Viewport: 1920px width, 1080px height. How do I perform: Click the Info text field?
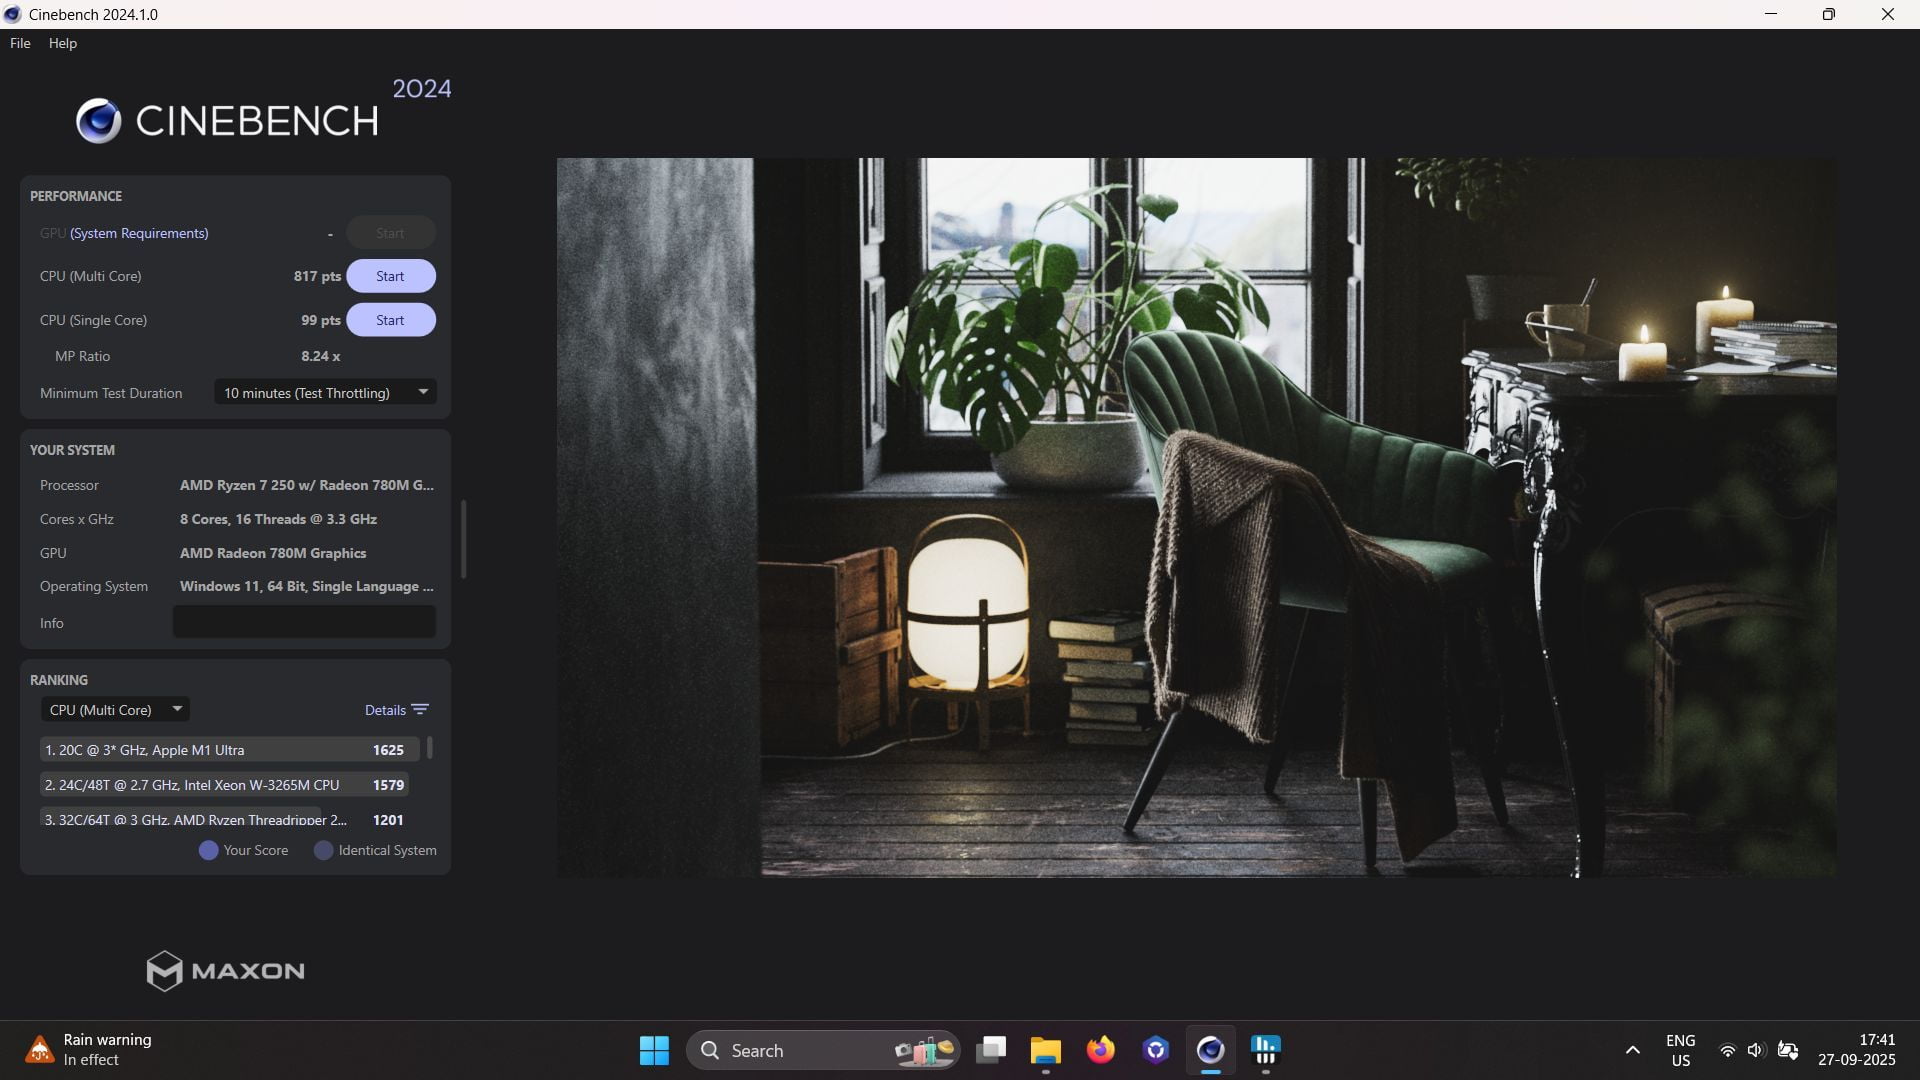point(304,622)
